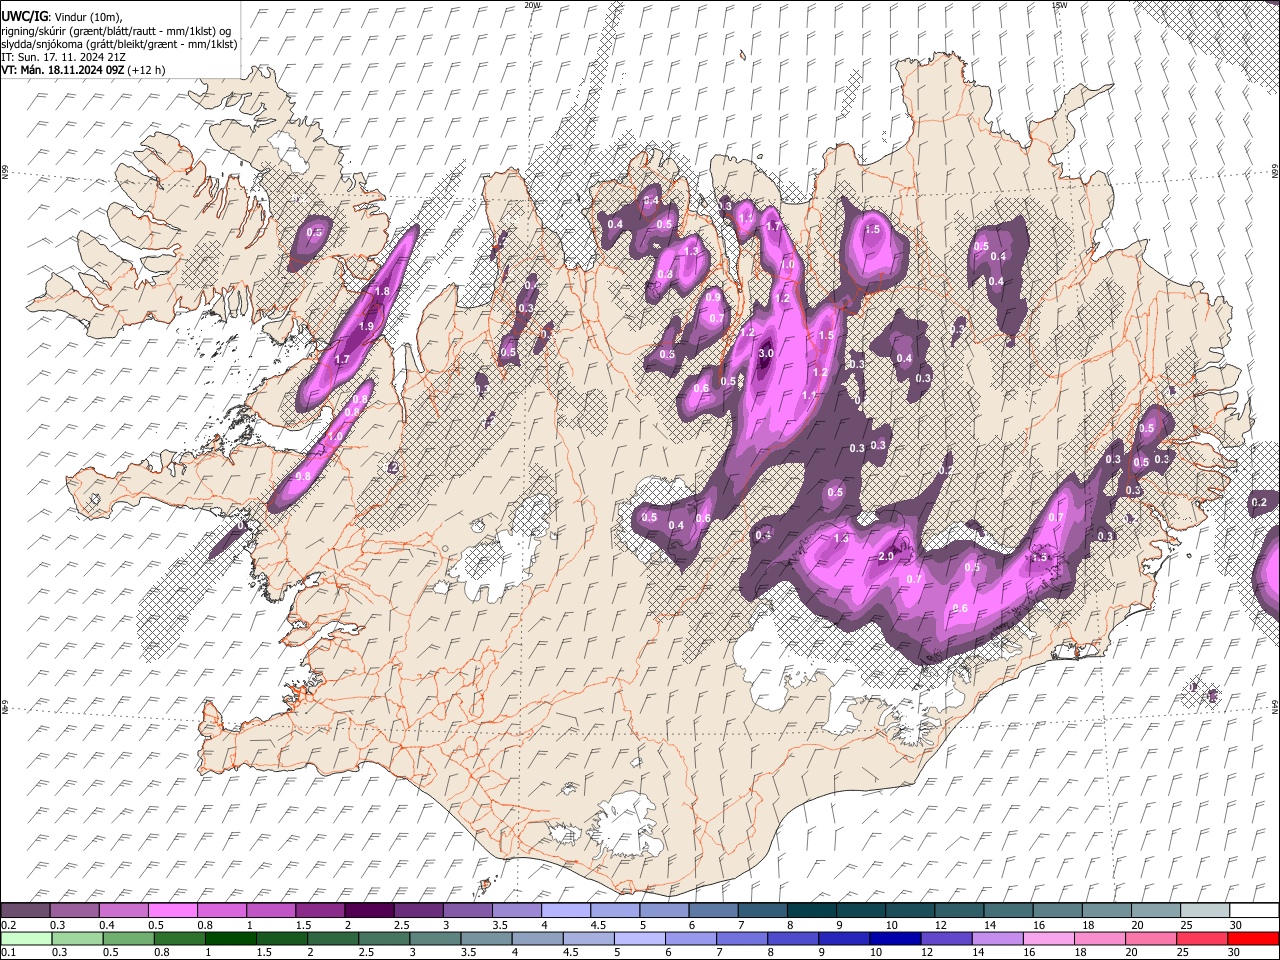The height and width of the screenshot is (960, 1280).
Task: Pick the pale pink swatch between 16 and 18 in bottom legend
Action: point(1050,938)
